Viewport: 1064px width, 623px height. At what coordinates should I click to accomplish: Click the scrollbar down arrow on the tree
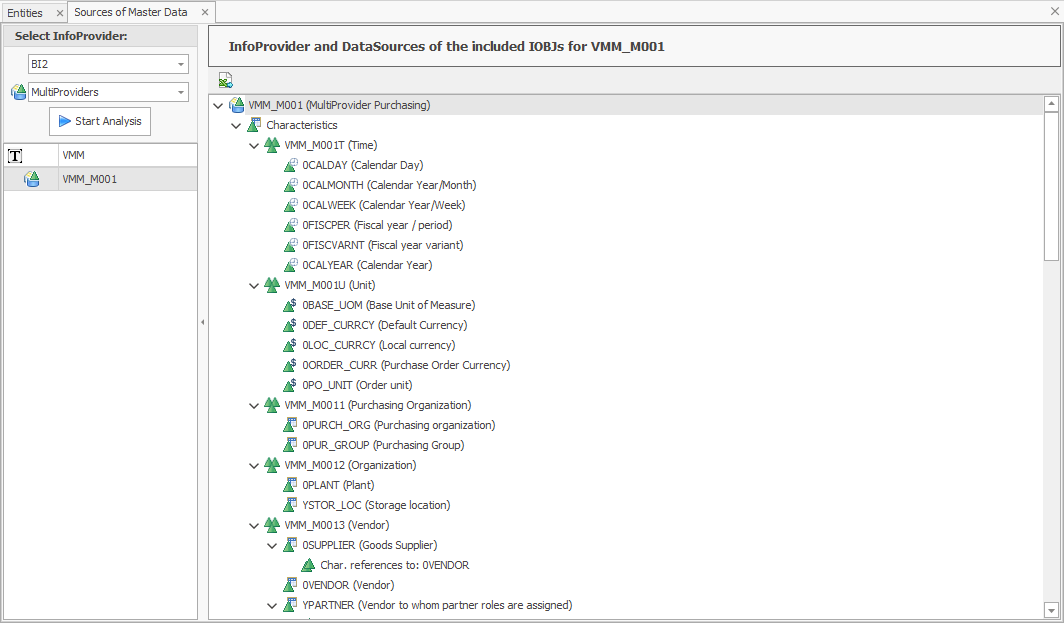[1052, 610]
